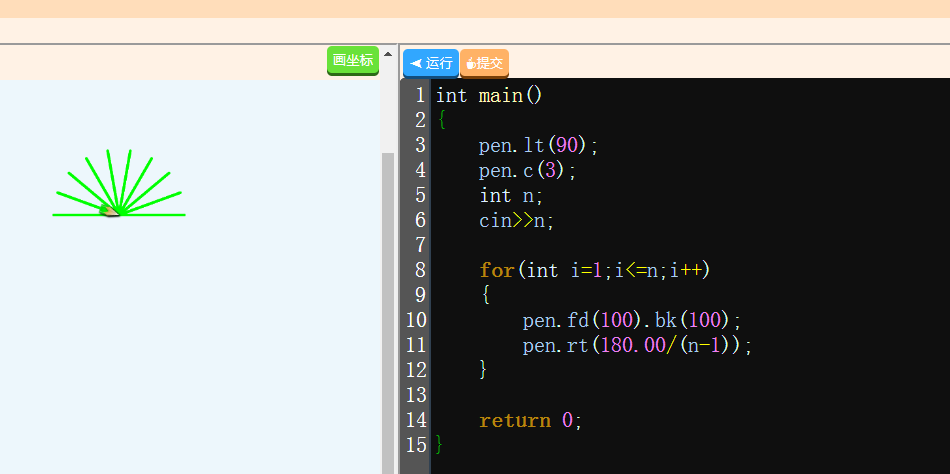
Task: Click the text 'int main()' on line 1
Action: [x=489, y=96]
